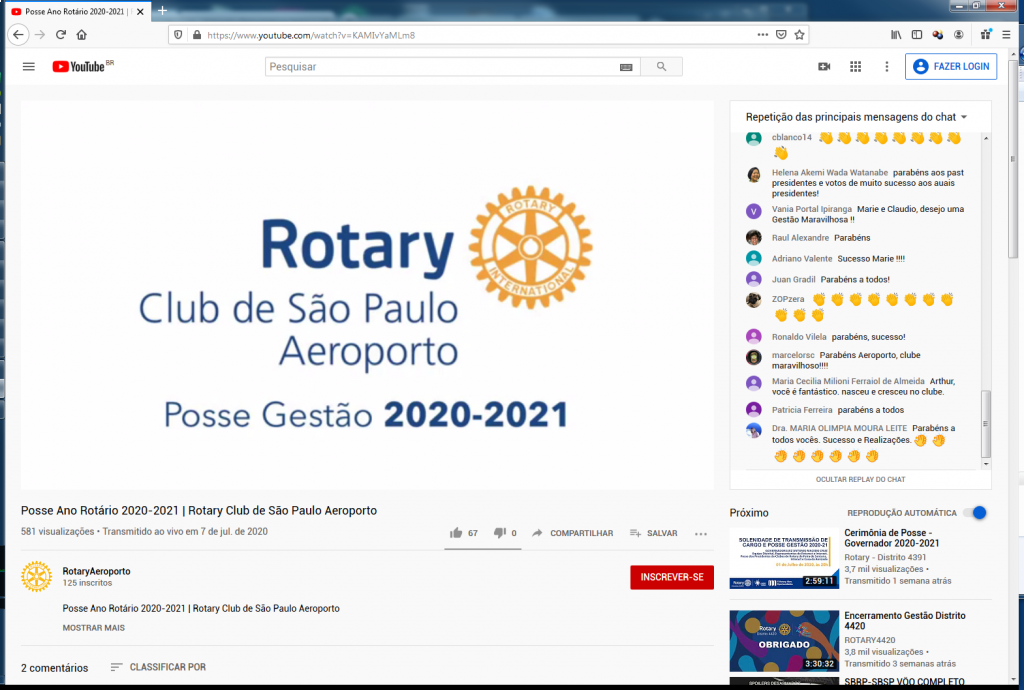
Task: Open Cerimônia de Posse video thumbnail
Action: click(784, 558)
